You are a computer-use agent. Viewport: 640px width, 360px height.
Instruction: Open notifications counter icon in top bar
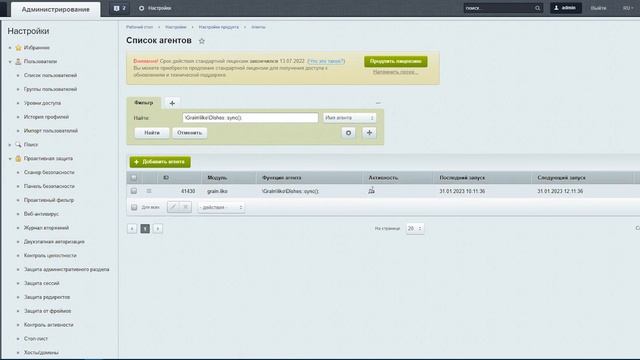[119, 8]
